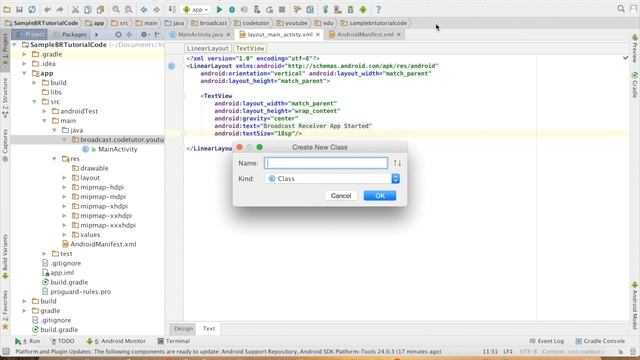This screenshot has height=360, width=640.
Task: Open the Terminal tool tab
Action: pos(173,341)
